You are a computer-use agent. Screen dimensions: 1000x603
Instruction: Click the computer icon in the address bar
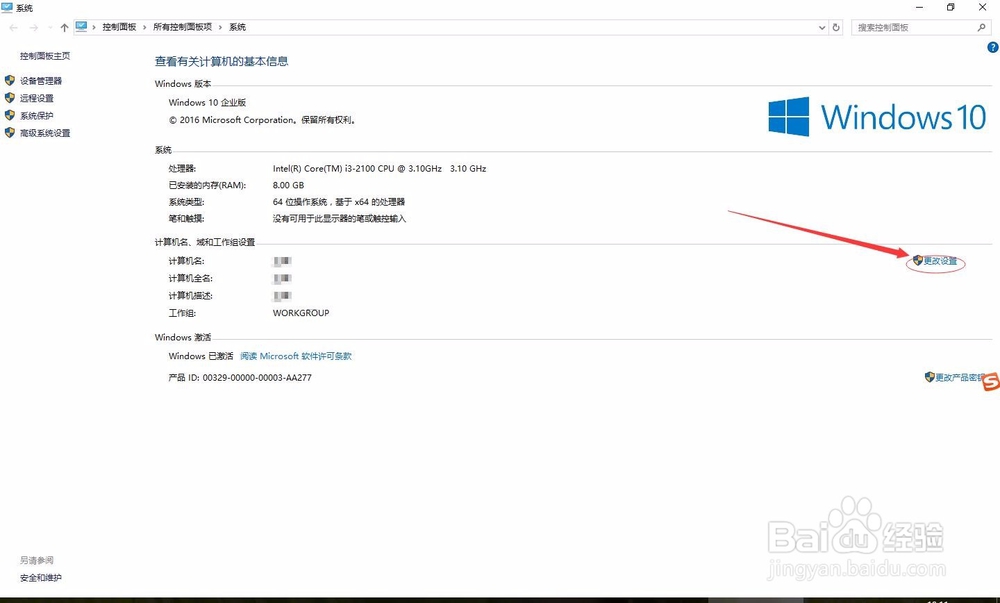tap(82, 27)
